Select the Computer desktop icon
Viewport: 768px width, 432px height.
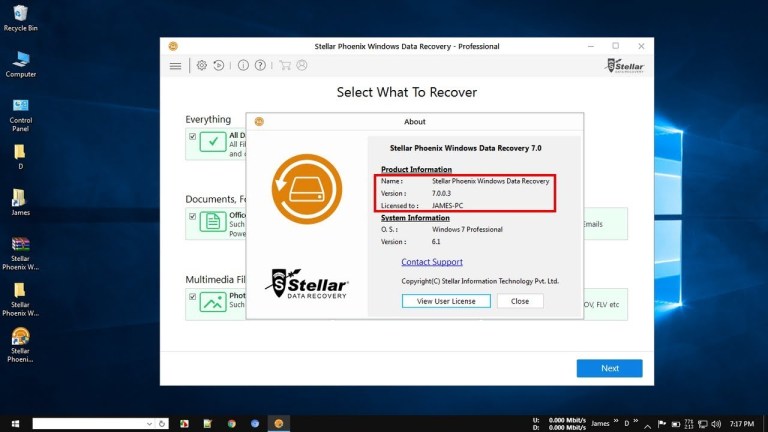point(20,64)
